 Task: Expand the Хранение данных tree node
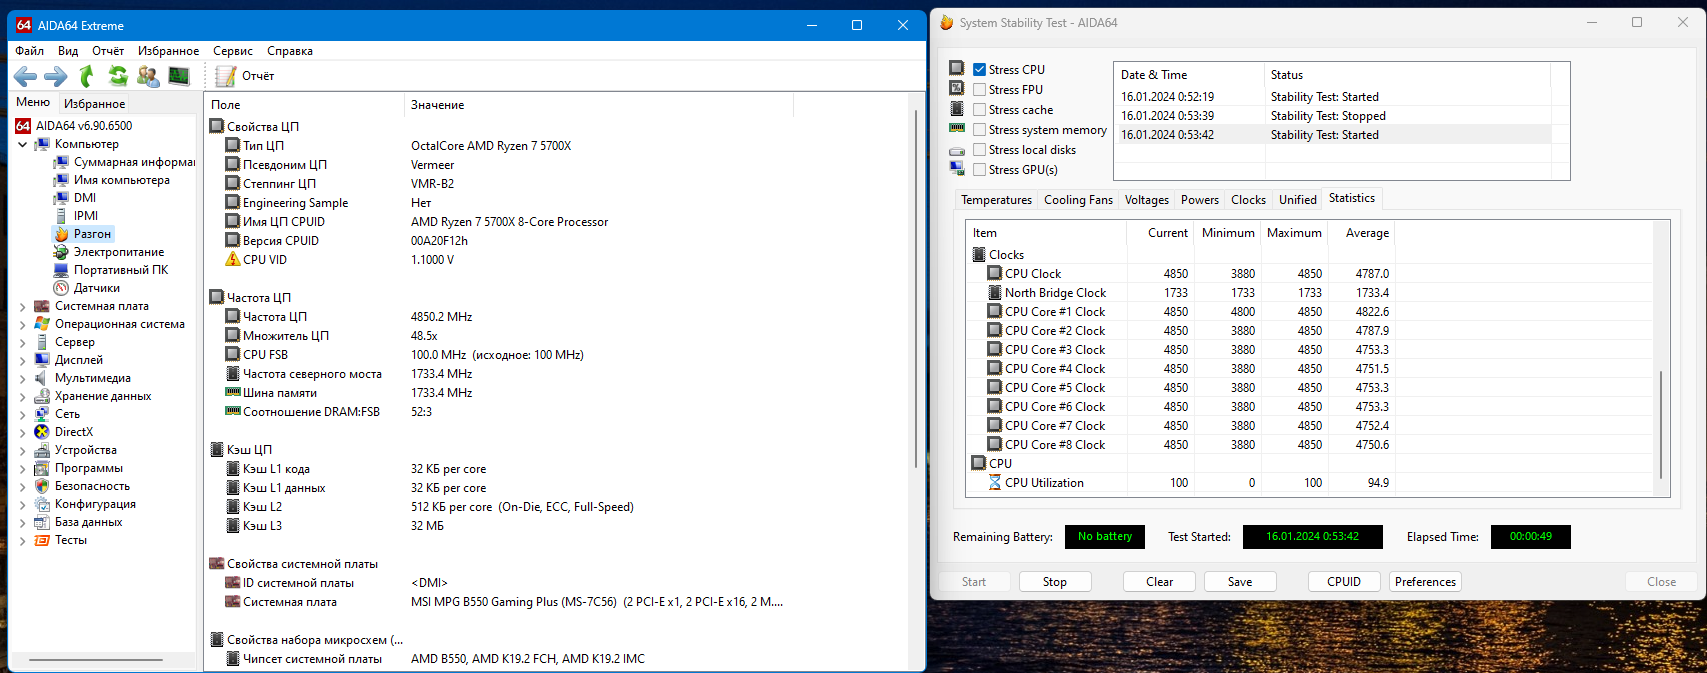click(23, 396)
